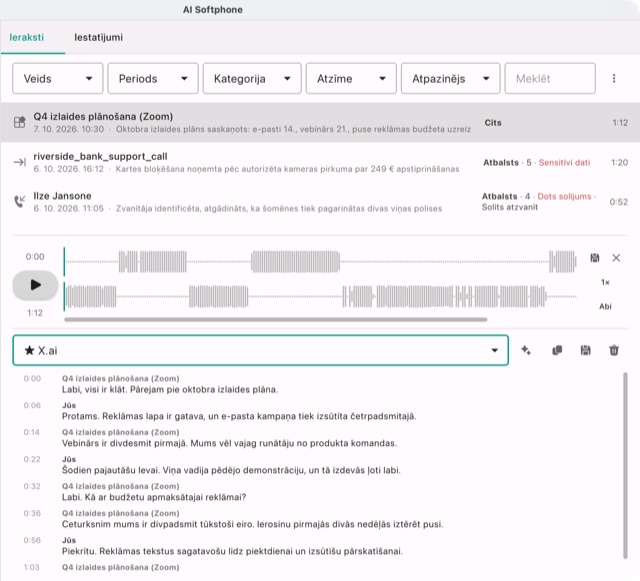Click the transcript vertical scrollbar

point(625,465)
